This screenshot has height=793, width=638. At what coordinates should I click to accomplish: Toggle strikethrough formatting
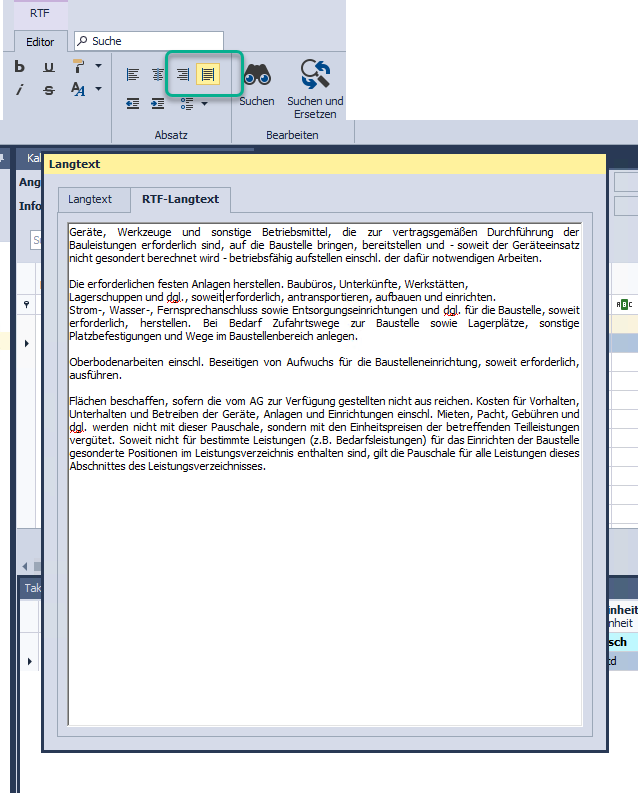coord(49,90)
